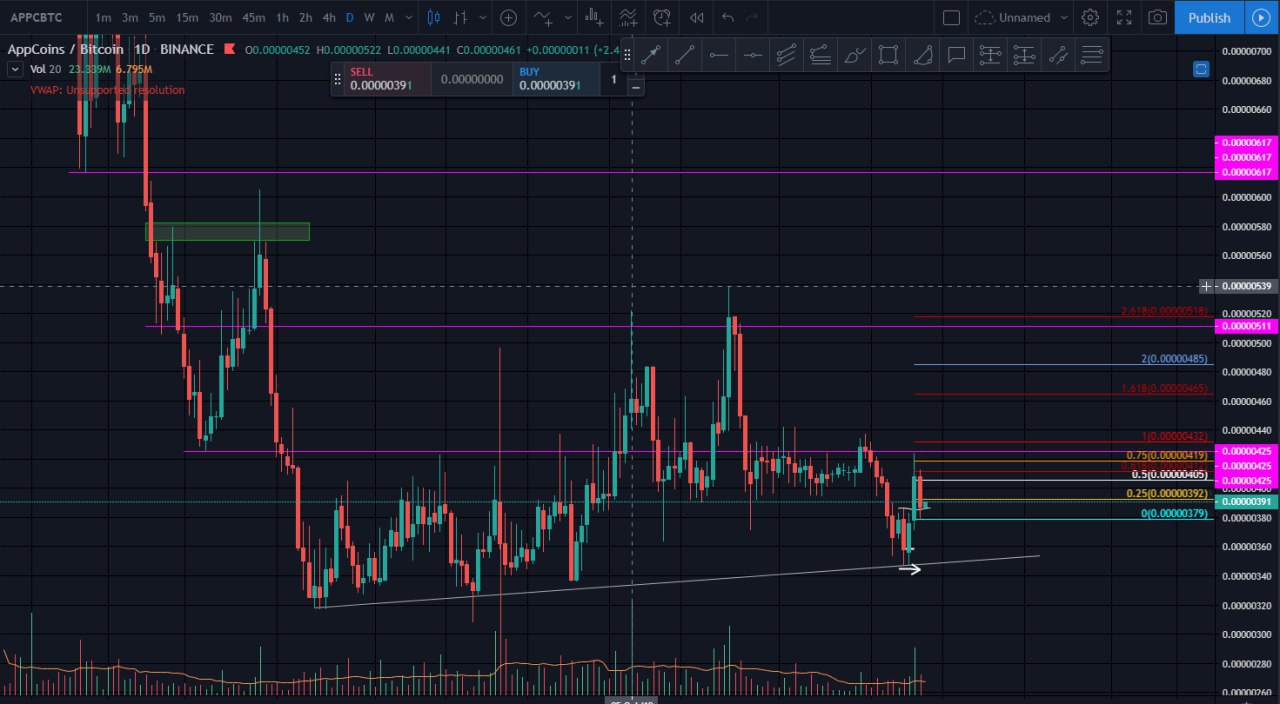The height and width of the screenshot is (704, 1280).
Task: Switch to the 4h interval
Action: (x=329, y=17)
